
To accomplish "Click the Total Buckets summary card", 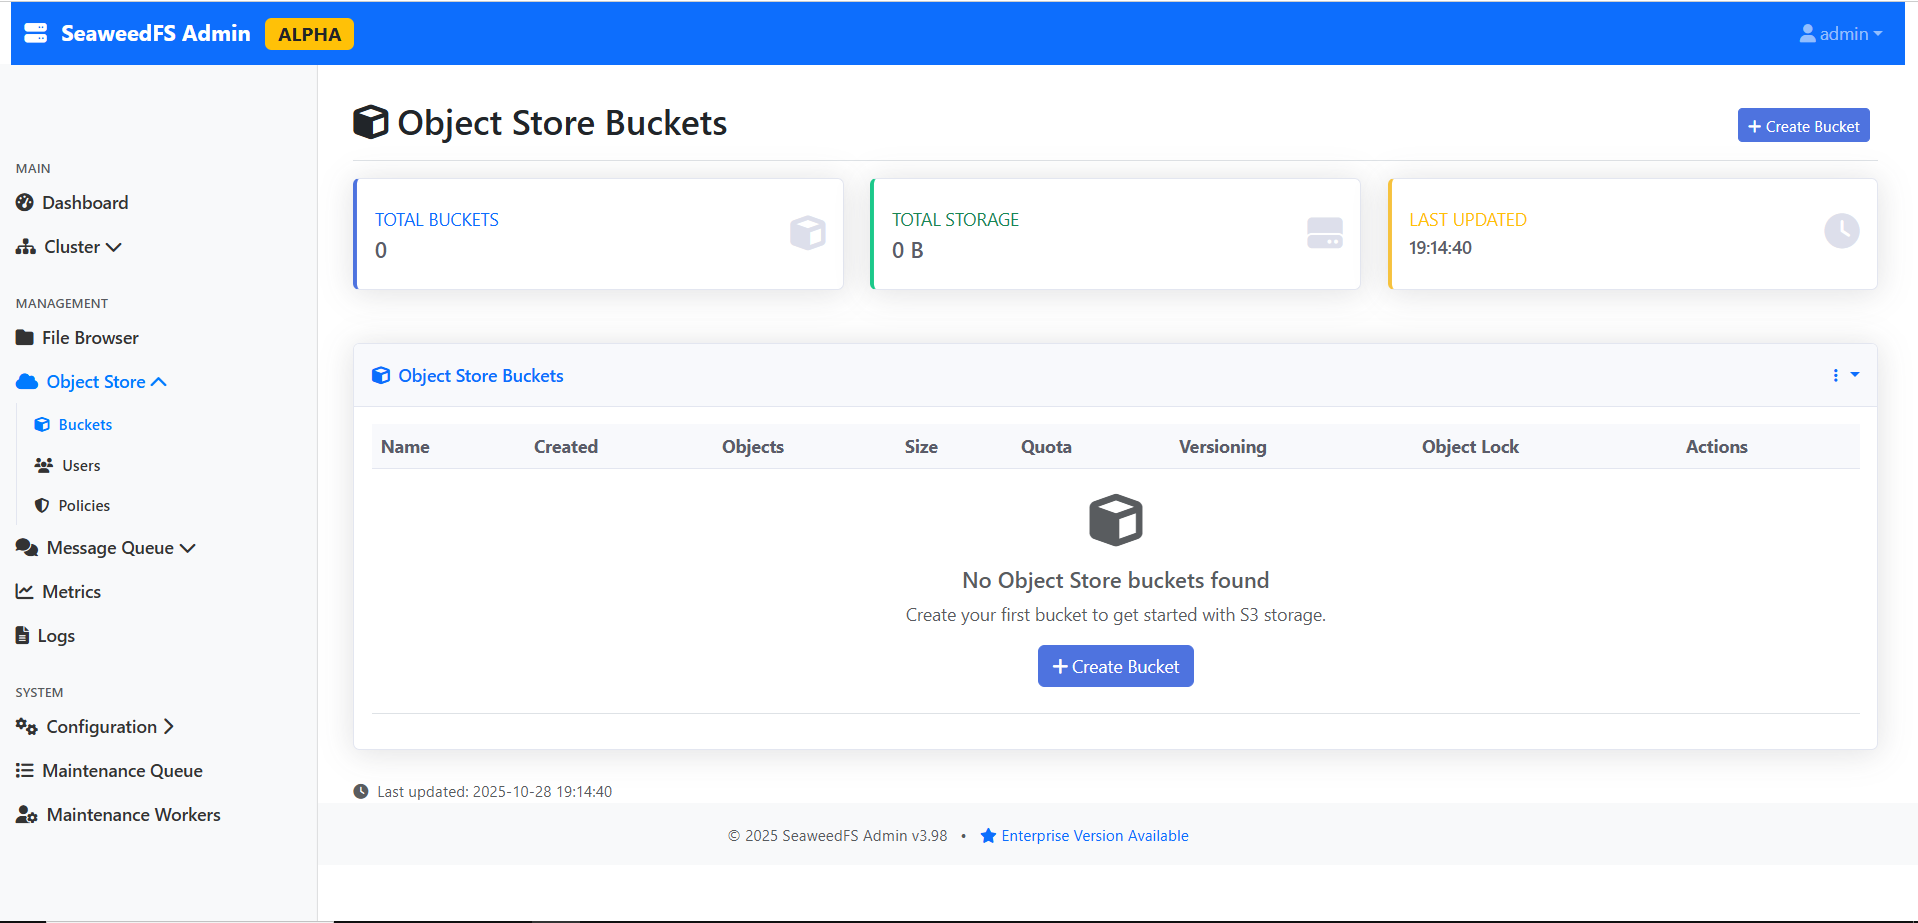I will click(x=598, y=235).
